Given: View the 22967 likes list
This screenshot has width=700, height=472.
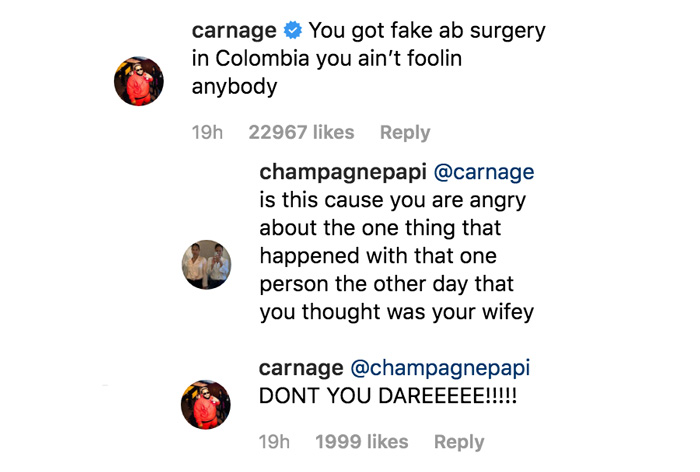Looking at the screenshot, I should pos(301,133).
